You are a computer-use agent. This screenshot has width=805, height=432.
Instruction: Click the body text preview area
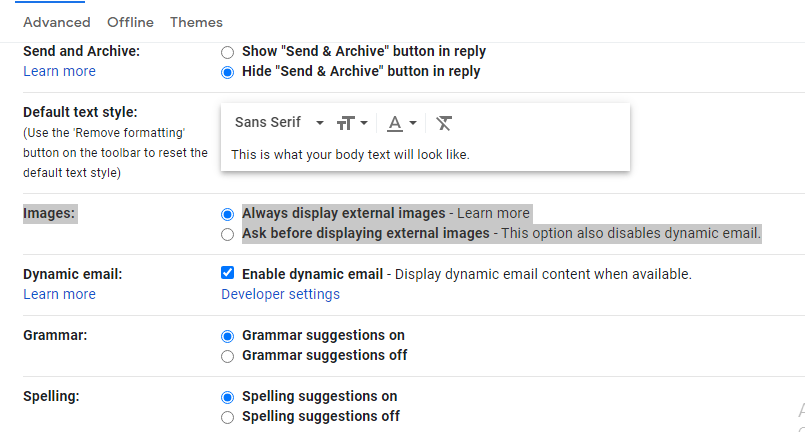pos(350,155)
